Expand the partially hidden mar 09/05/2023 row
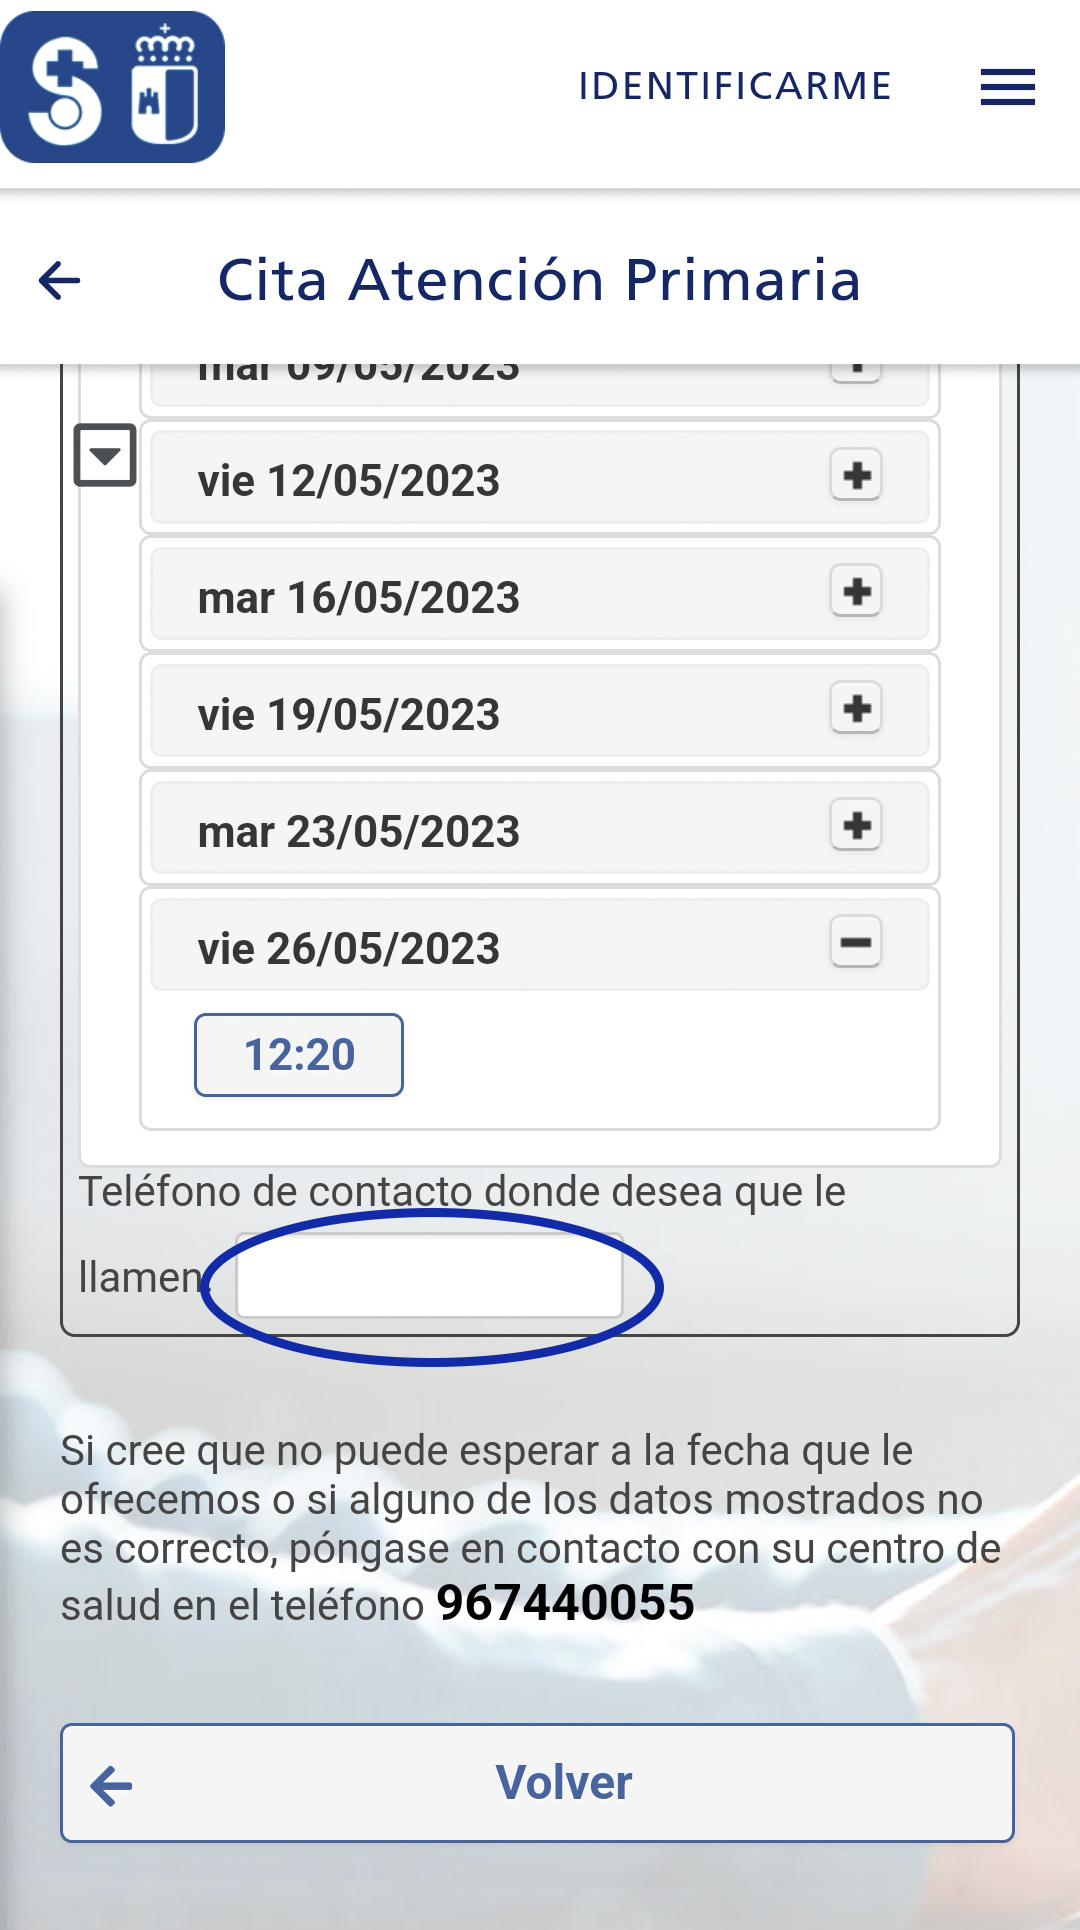The height and width of the screenshot is (1930, 1080). pyautogui.click(x=540, y=385)
